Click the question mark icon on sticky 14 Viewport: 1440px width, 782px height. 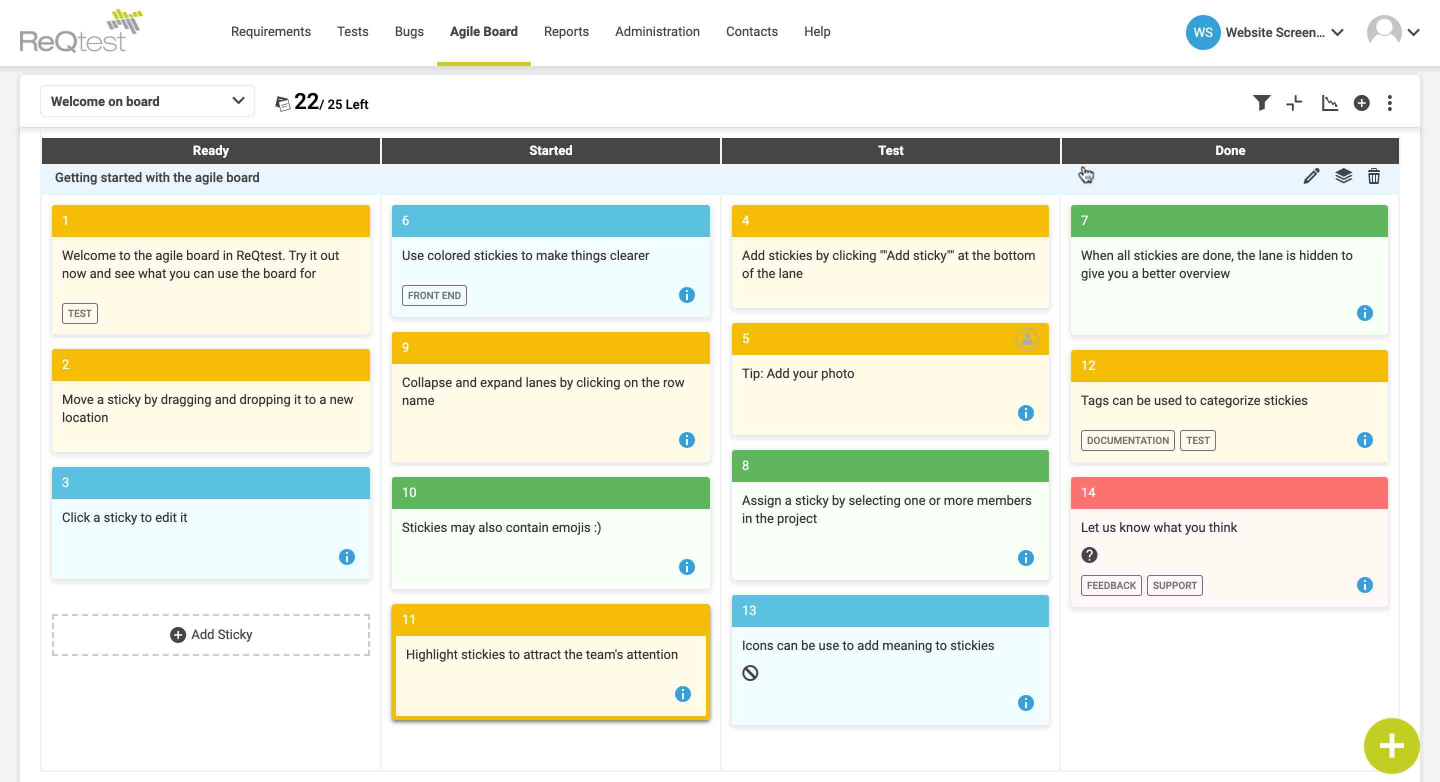[1089, 554]
